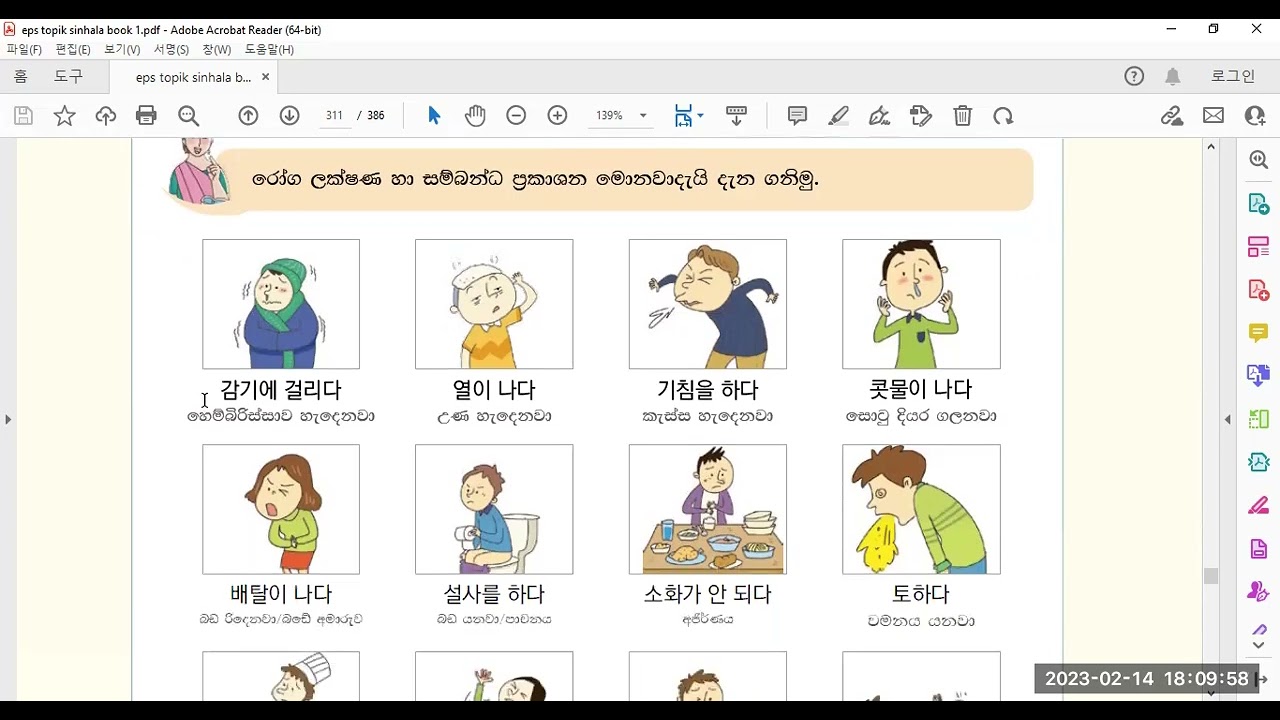Image resolution: width=1280 pixels, height=720 pixels.
Task: Rotate the page with the rotate icon
Action: (x=1003, y=116)
